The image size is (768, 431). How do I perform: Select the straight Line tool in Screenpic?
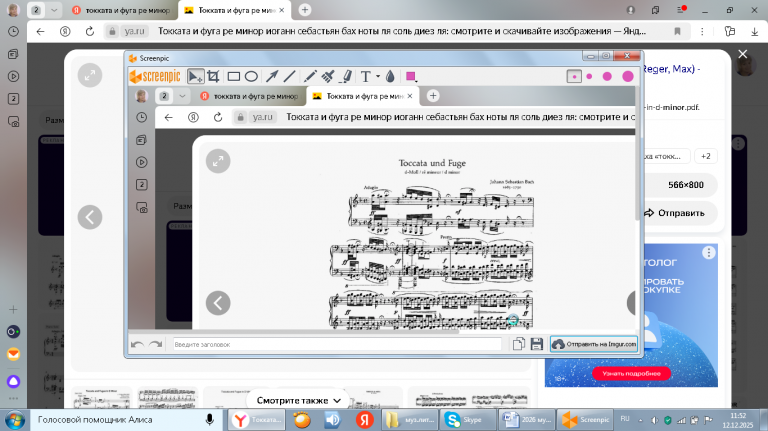coord(289,76)
